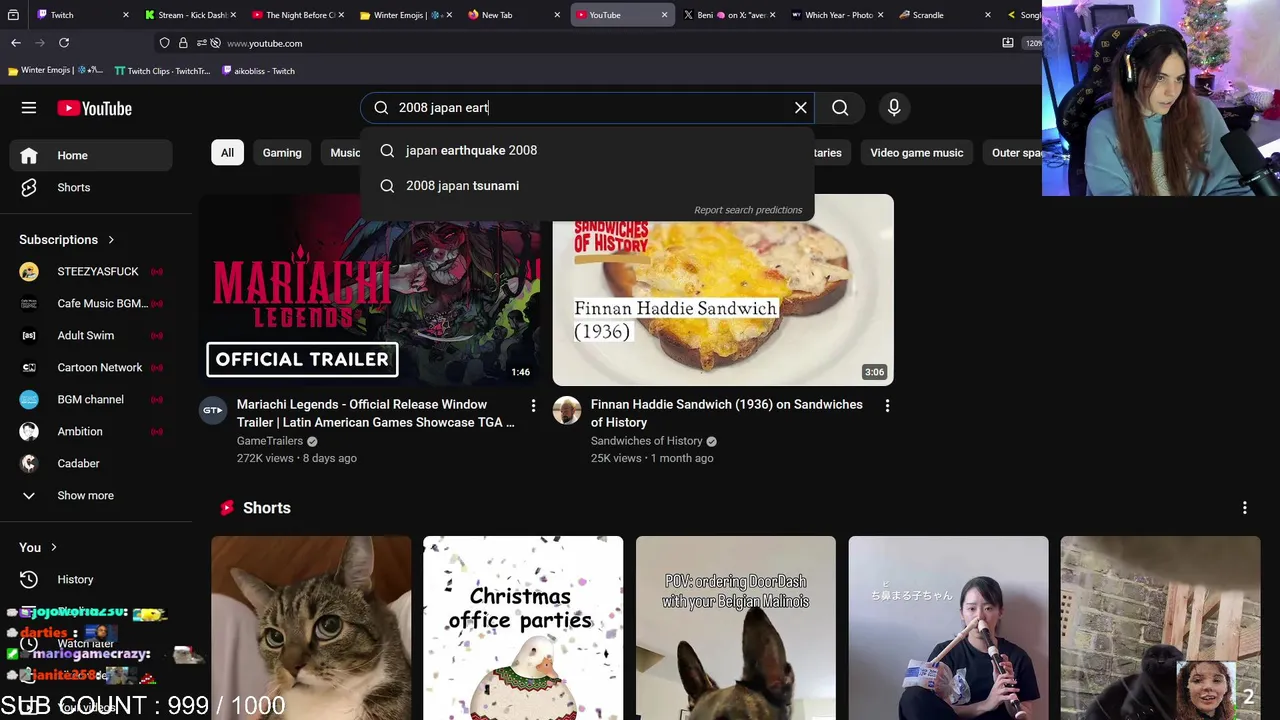This screenshot has width=1280, height=720.
Task: Select the 'Gaming' filter chip
Action: coord(282,153)
